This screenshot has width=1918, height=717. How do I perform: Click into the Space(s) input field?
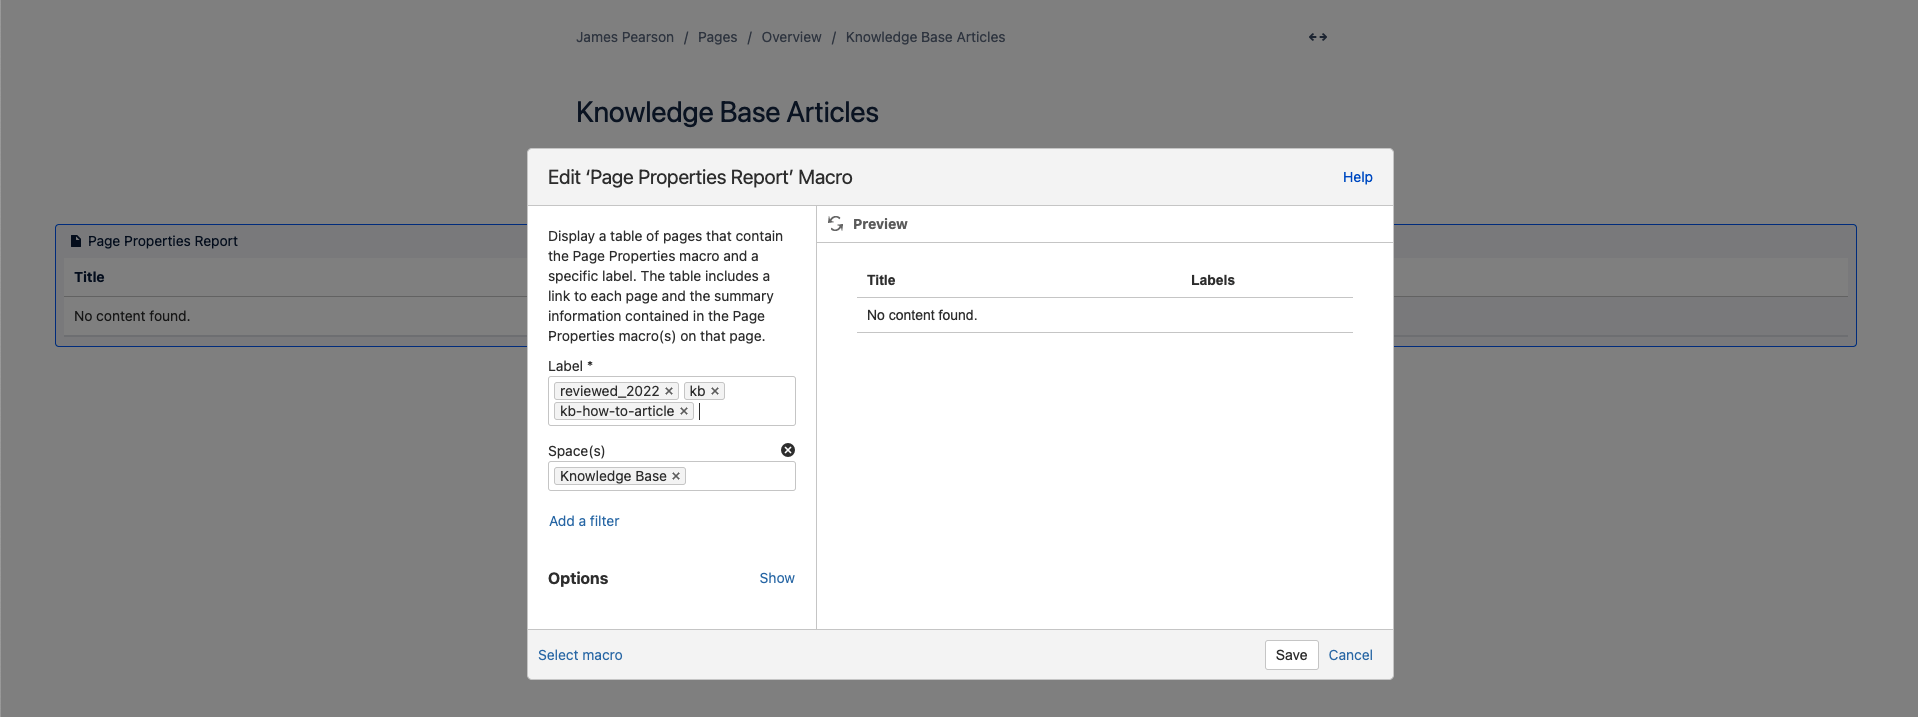click(738, 476)
